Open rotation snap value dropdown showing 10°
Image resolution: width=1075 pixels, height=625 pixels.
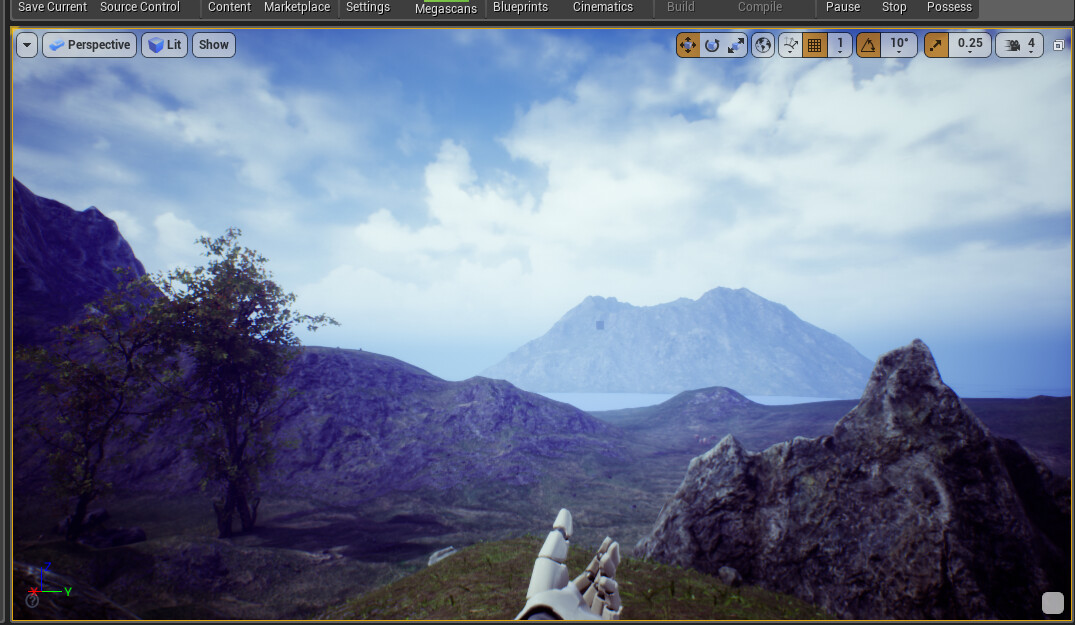point(899,45)
